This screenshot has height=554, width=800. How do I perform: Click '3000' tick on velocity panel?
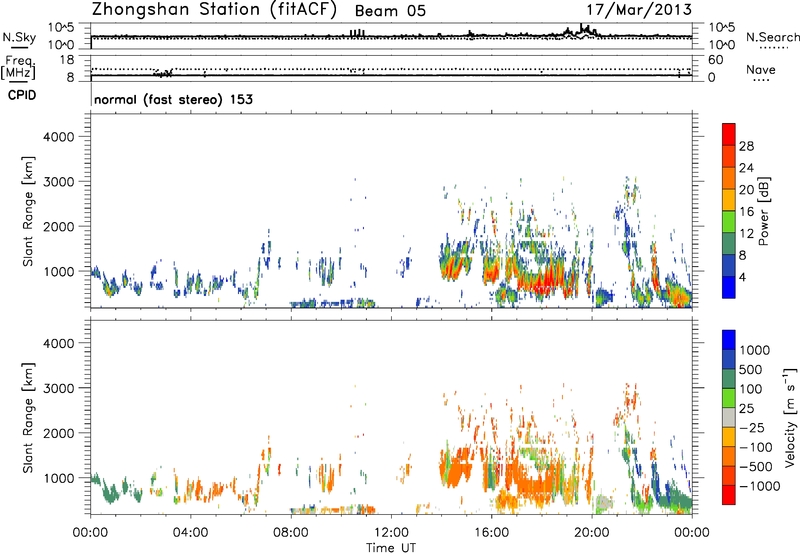[x=58, y=388]
